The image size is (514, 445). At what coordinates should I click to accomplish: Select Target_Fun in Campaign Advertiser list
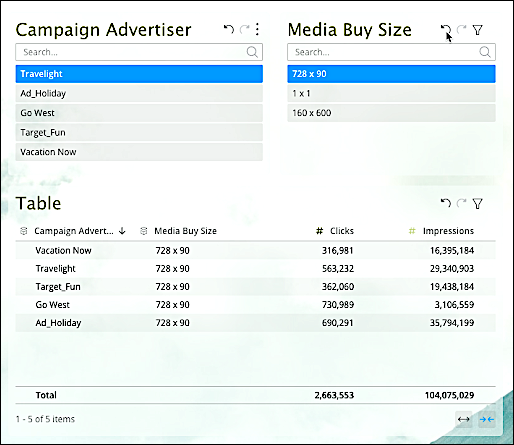coord(139,132)
